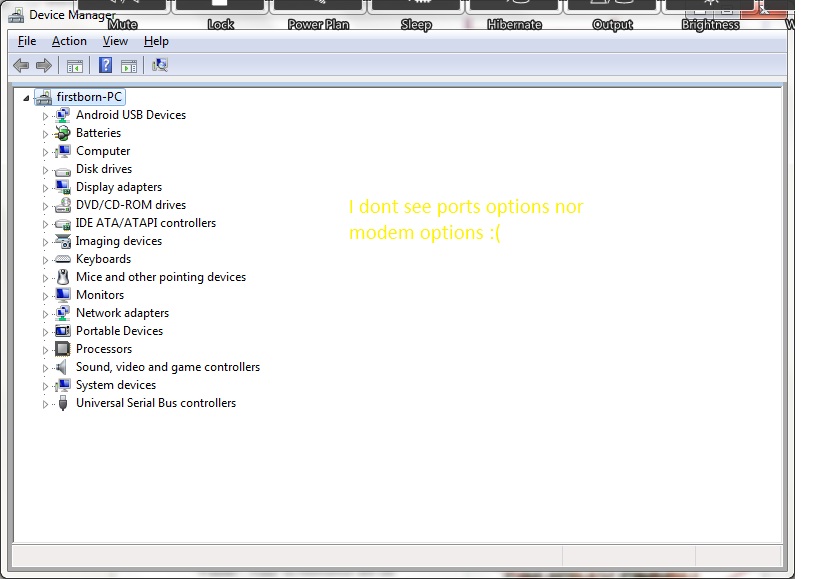Select the Android USB Devices label
This screenshot has height=579, width=819.
pyautogui.click(x=131, y=115)
